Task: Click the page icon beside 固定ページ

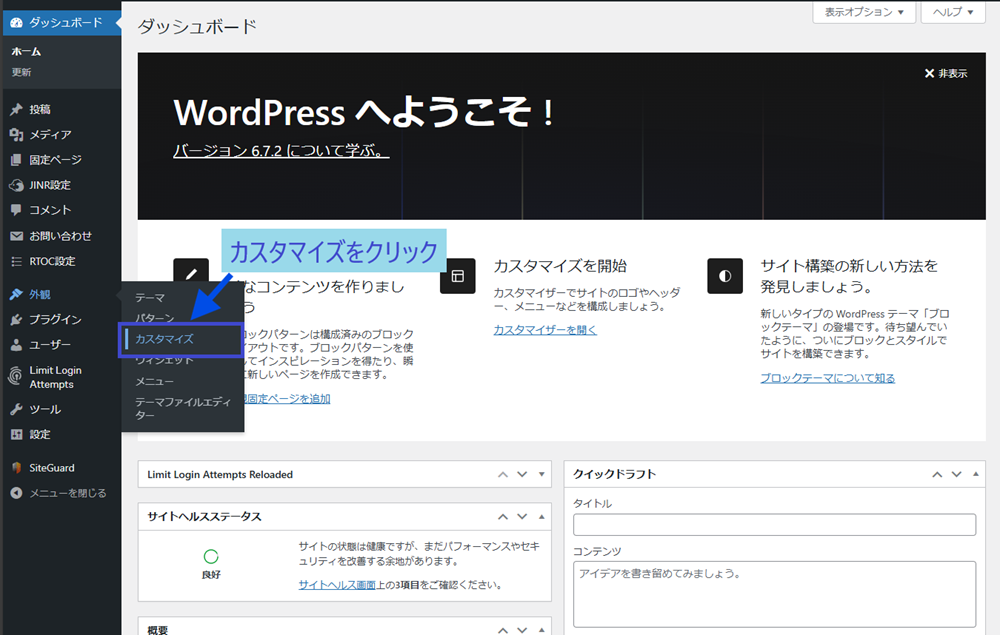Action: 16,160
